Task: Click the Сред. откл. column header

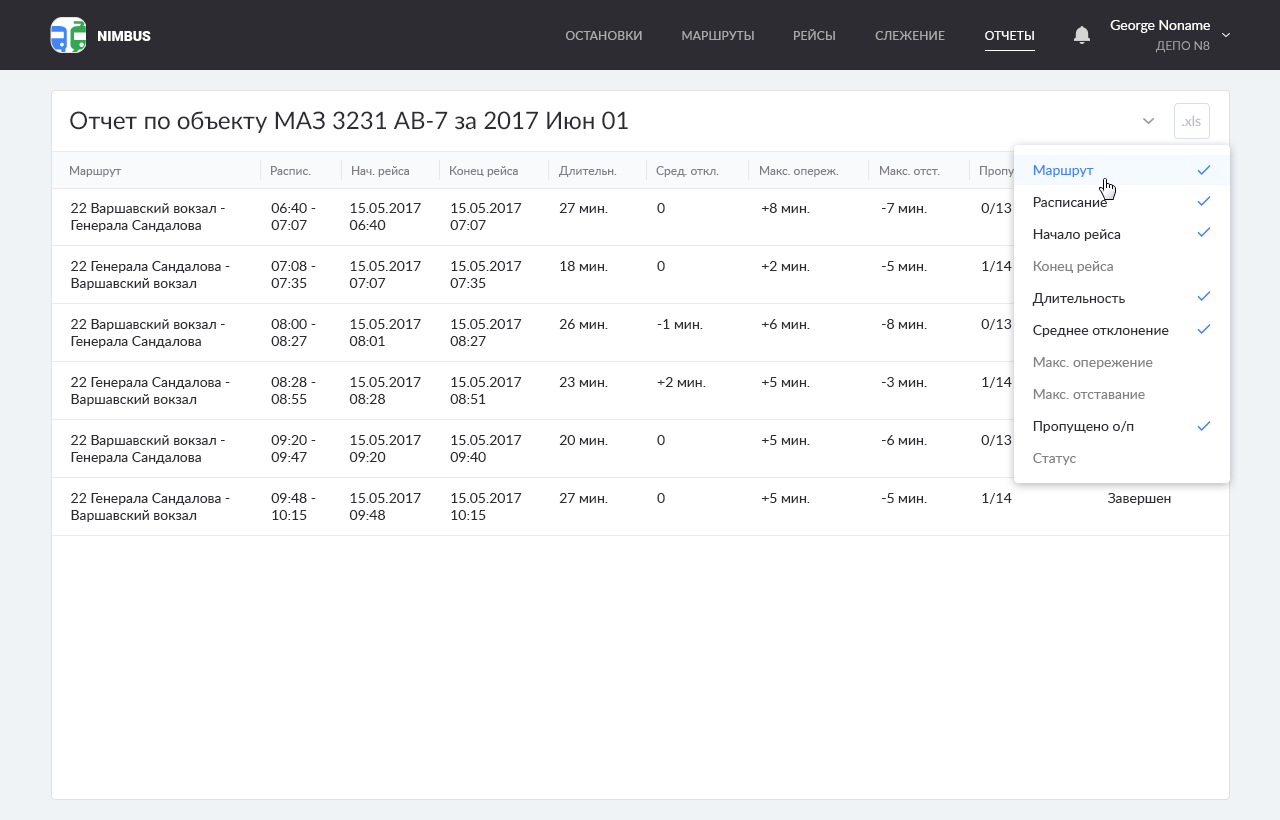Action: point(687,171)
